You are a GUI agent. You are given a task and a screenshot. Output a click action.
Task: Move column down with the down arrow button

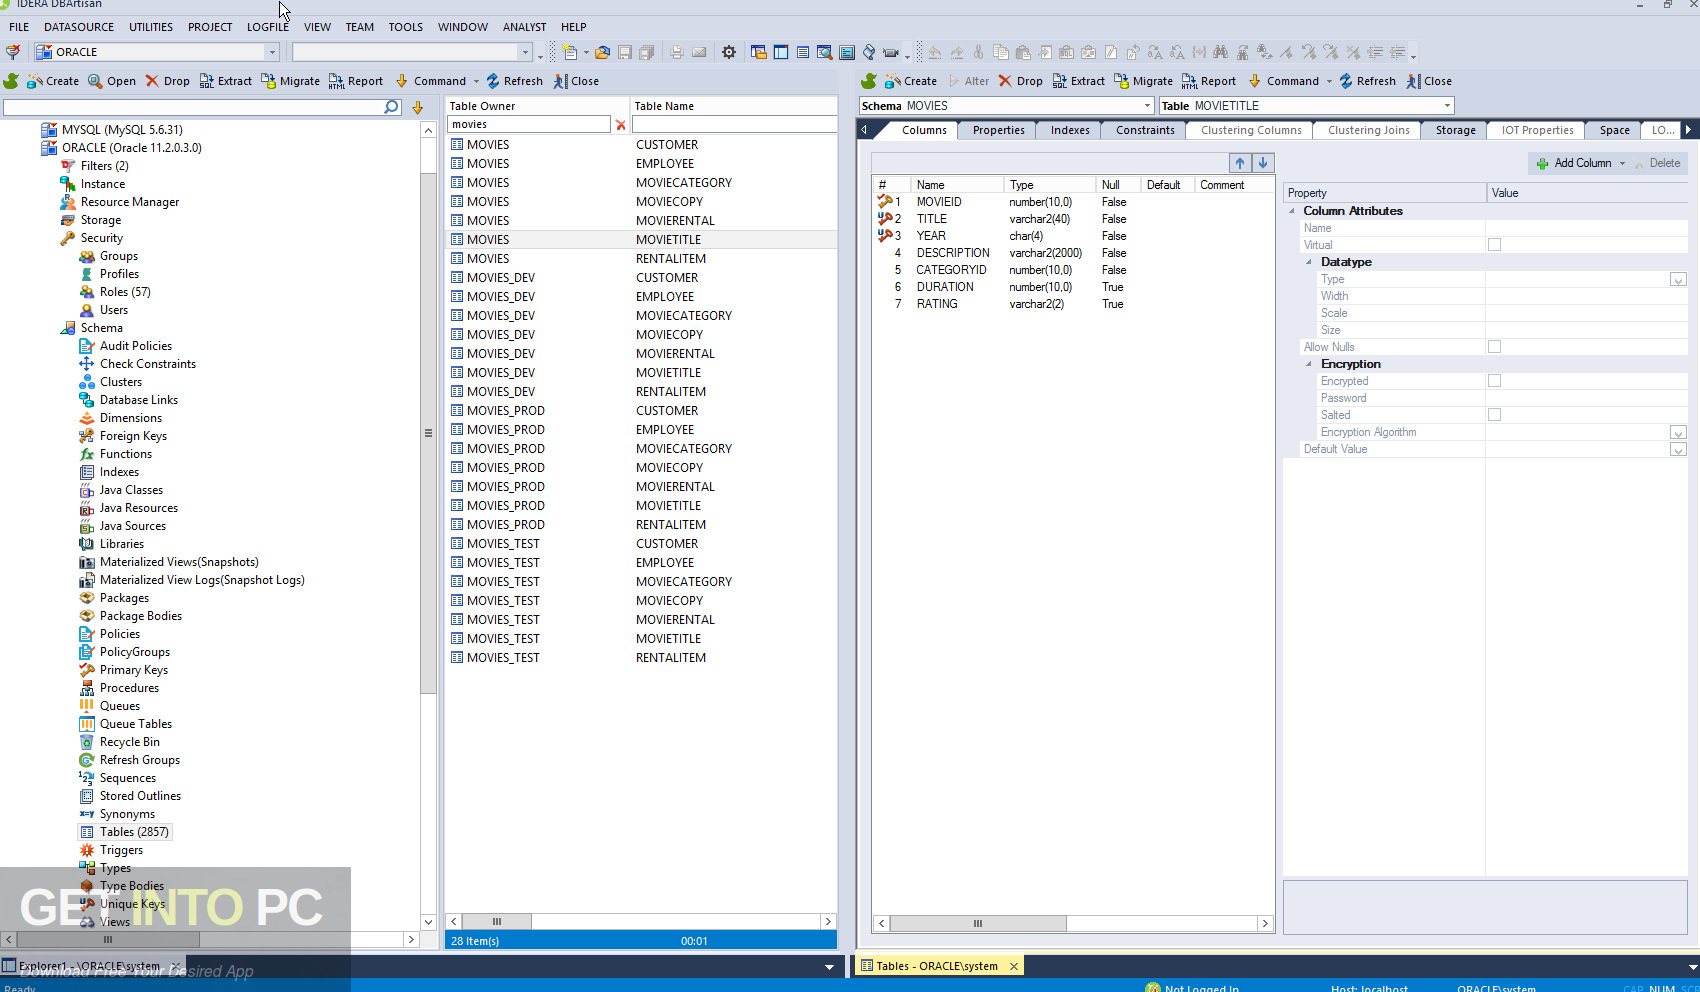pyautogui.click(x=1263, y=163)
